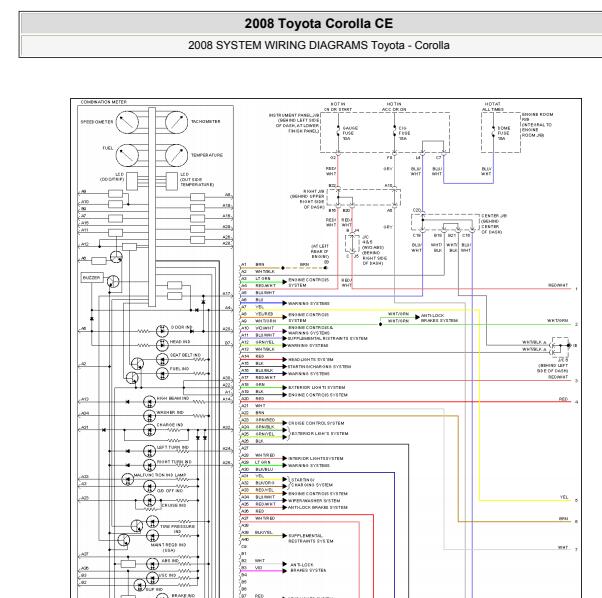
Task: Click the STARTING/CHARGING SYSTEM label near pin A15
Action: (x=319, y=367)
